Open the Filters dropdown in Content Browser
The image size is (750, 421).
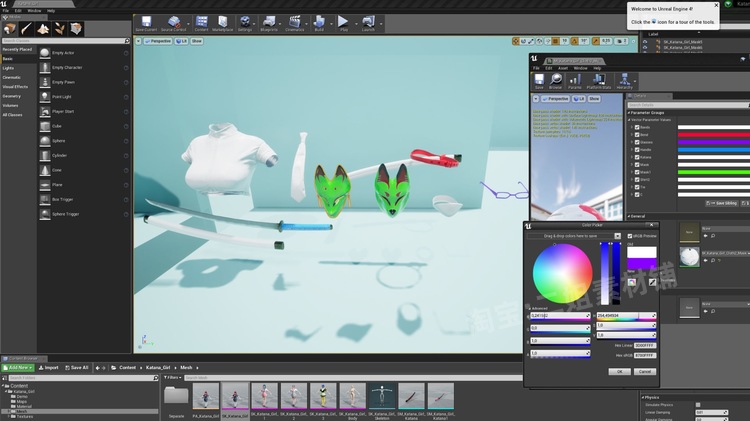pyautogui.click(x=172, y=377)
